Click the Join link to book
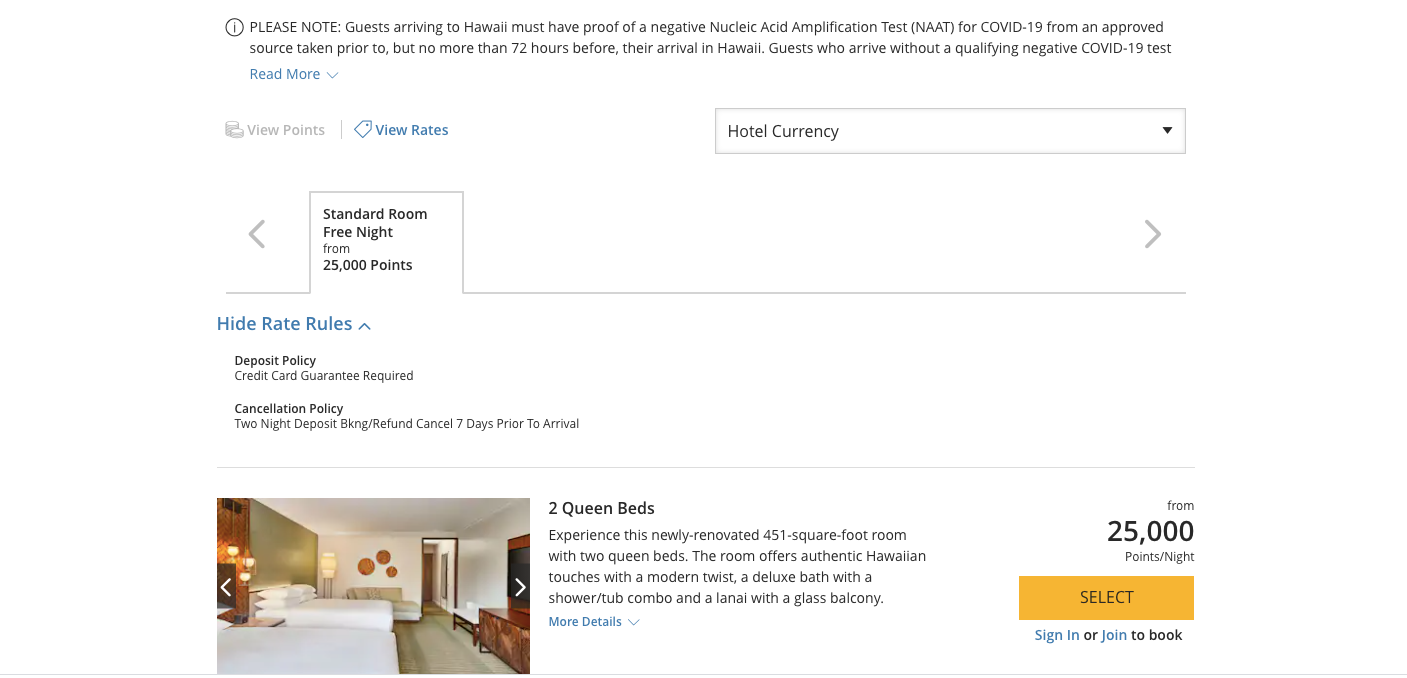Screen dimensions: 1407x678 tap(1114, 635)
